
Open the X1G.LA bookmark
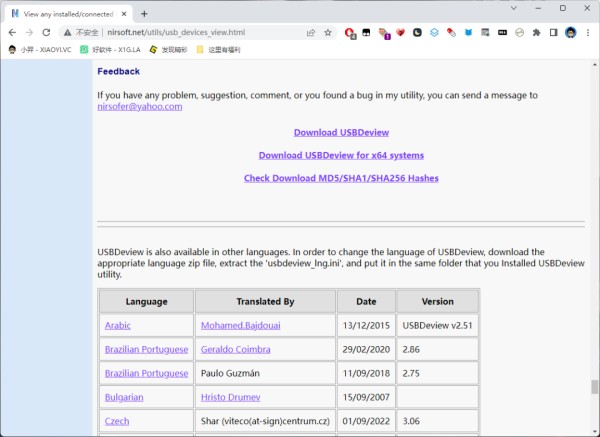110,49
